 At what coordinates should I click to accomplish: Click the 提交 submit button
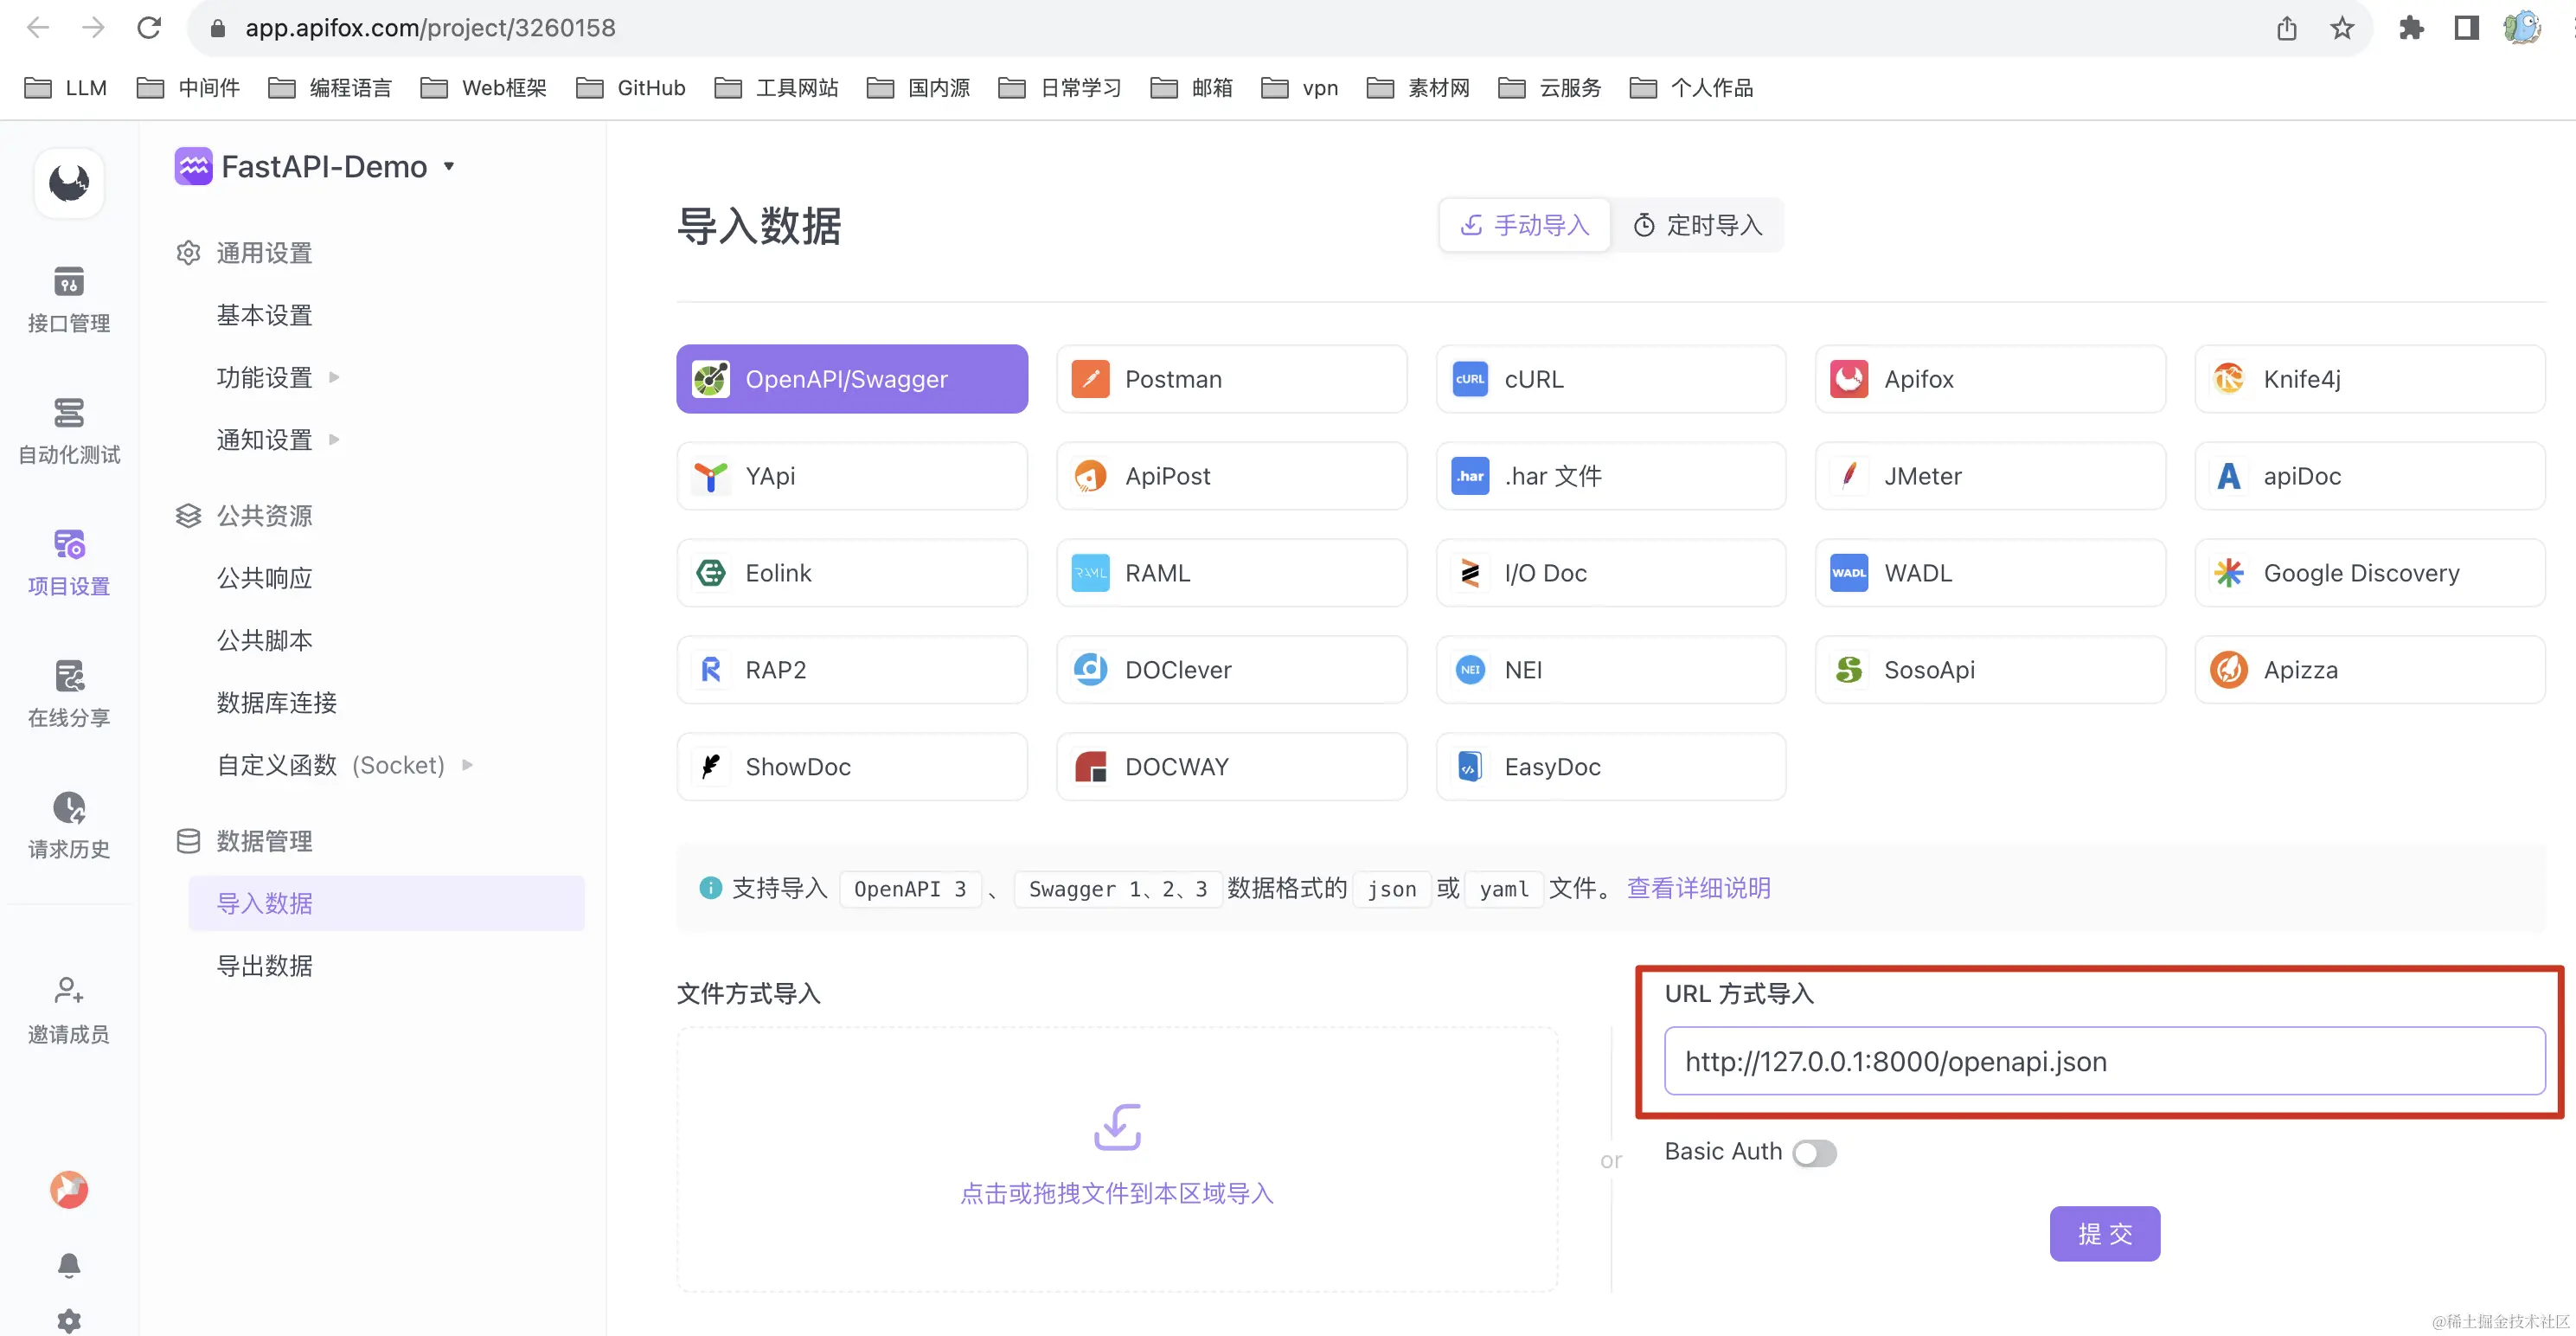tap(2104, 1234)
